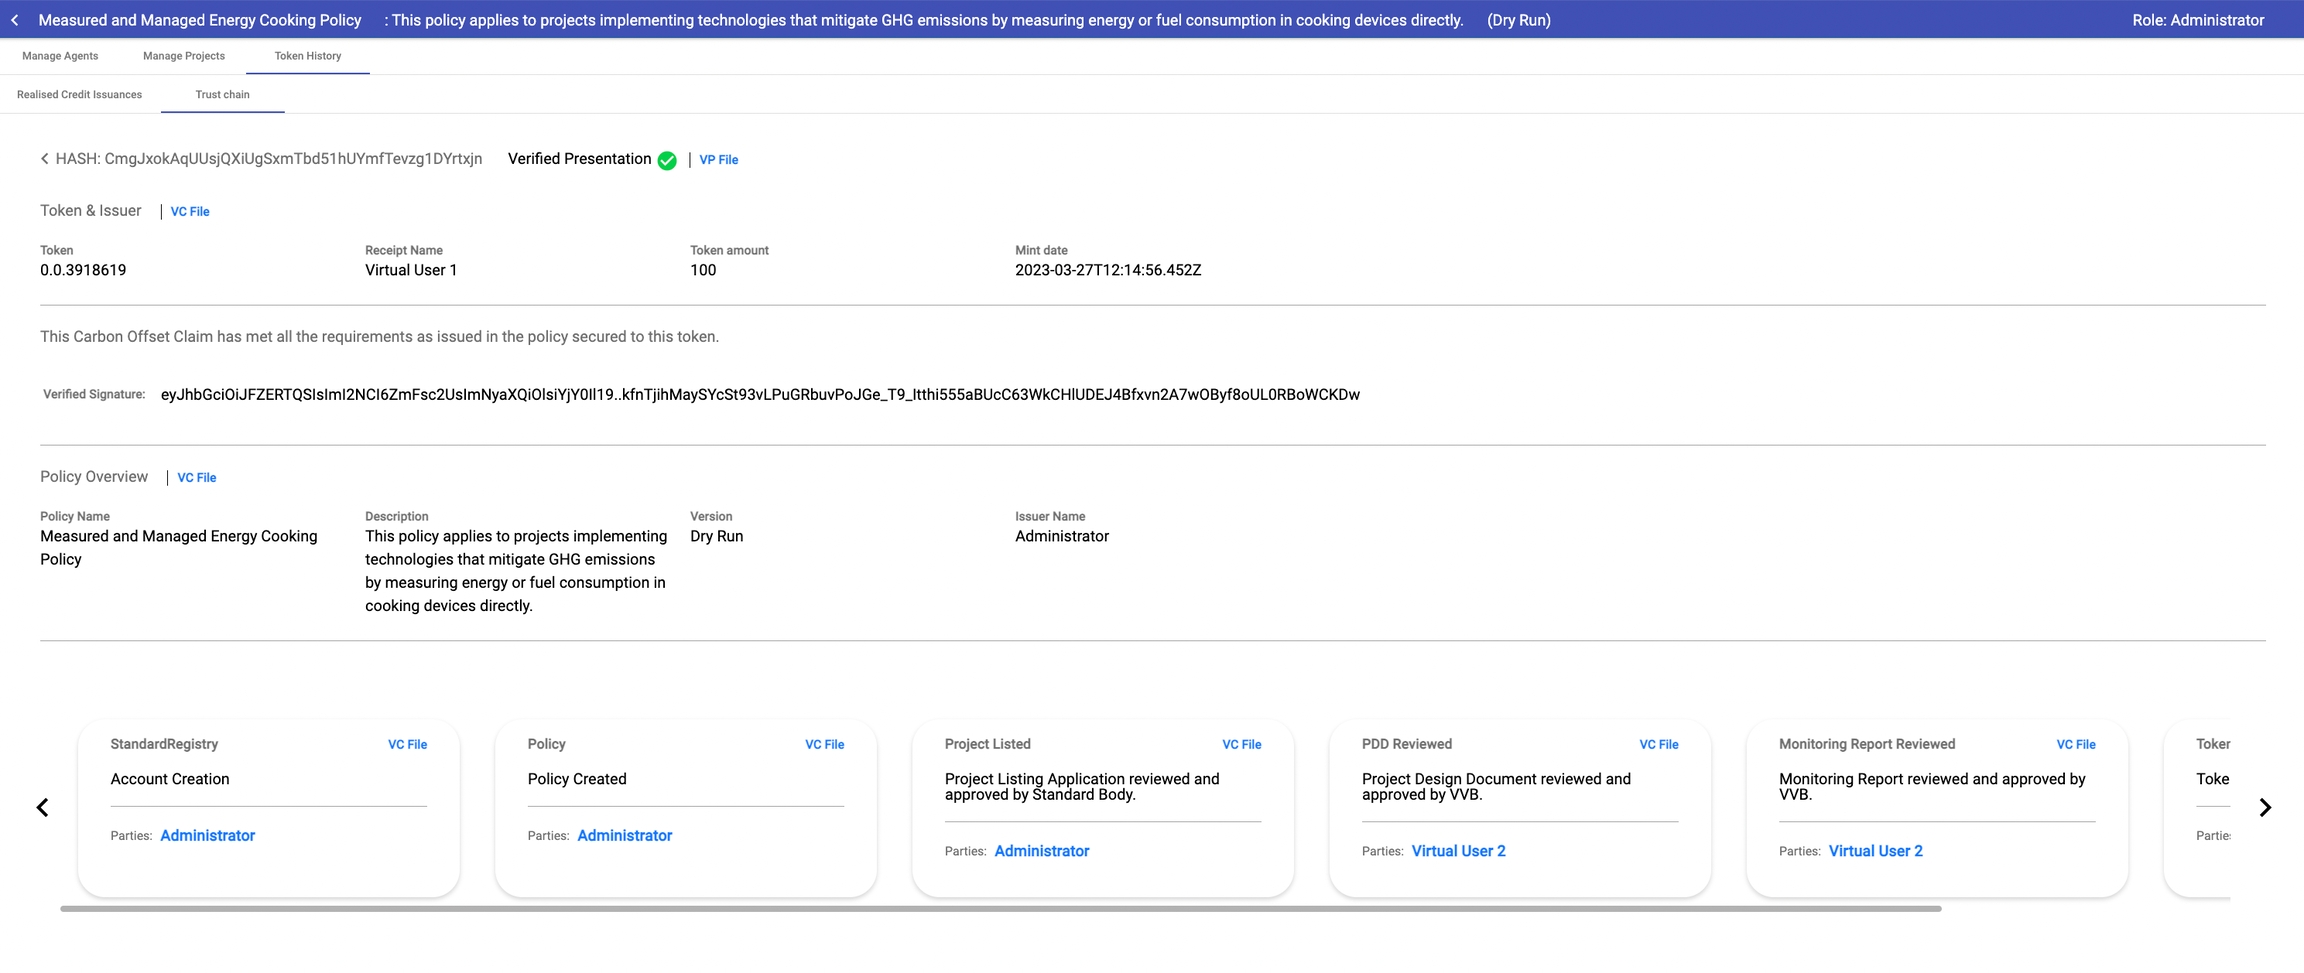Click Virtual User 2 on PDD Reviewed card

coord(1458,851)
